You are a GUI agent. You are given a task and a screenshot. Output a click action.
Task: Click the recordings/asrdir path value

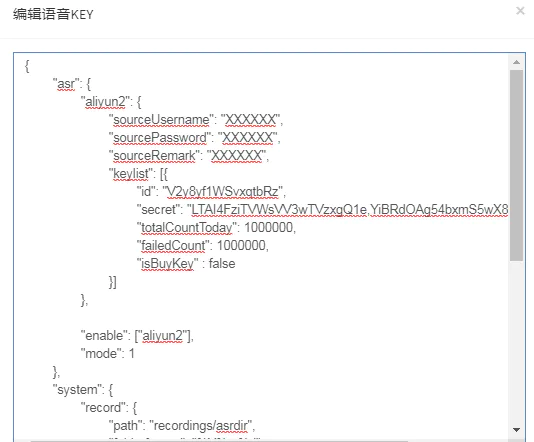coord(201,426)
